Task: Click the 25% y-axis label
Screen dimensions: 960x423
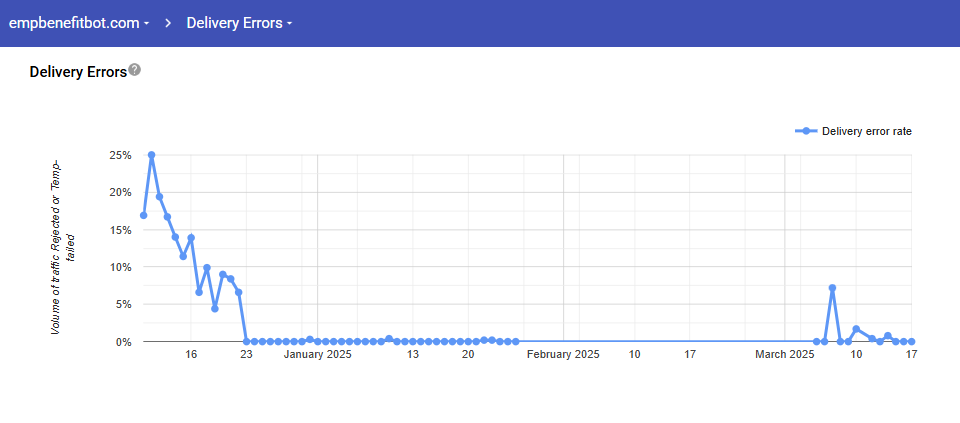Action: click(119, 155)
